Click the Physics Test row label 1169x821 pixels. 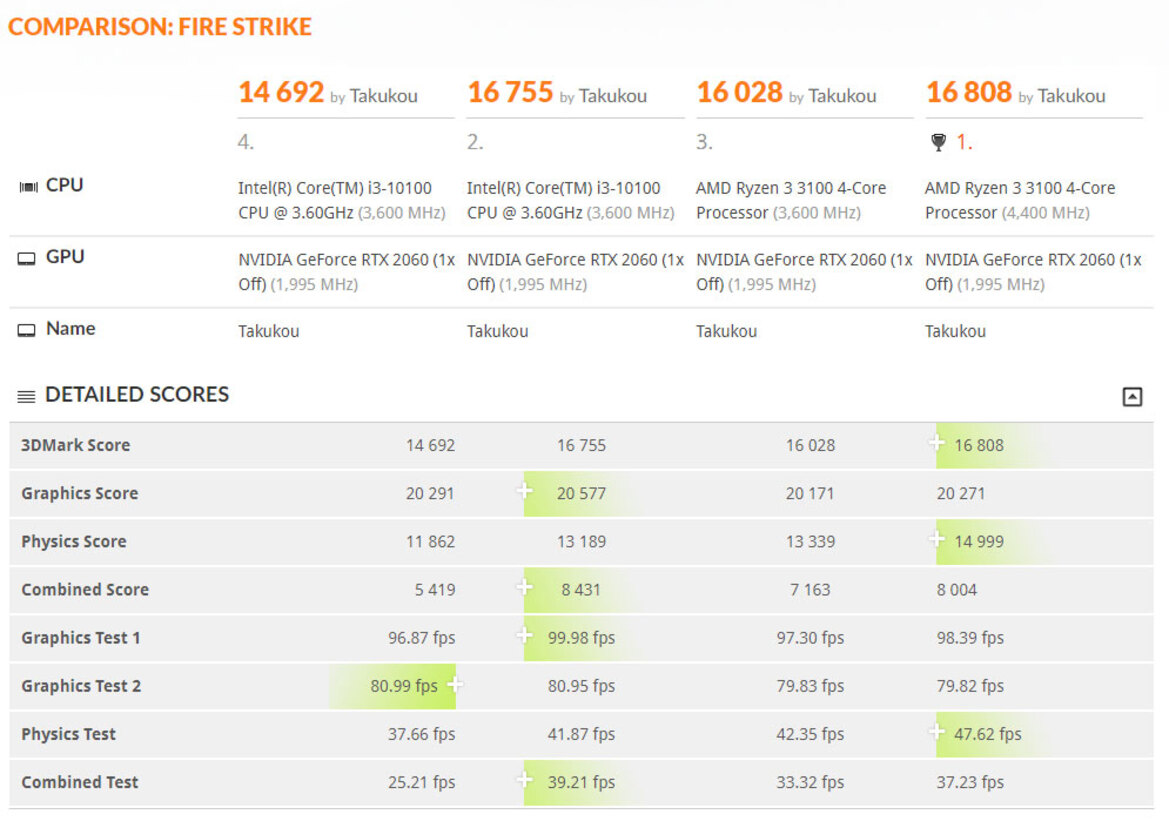point(69,734)
